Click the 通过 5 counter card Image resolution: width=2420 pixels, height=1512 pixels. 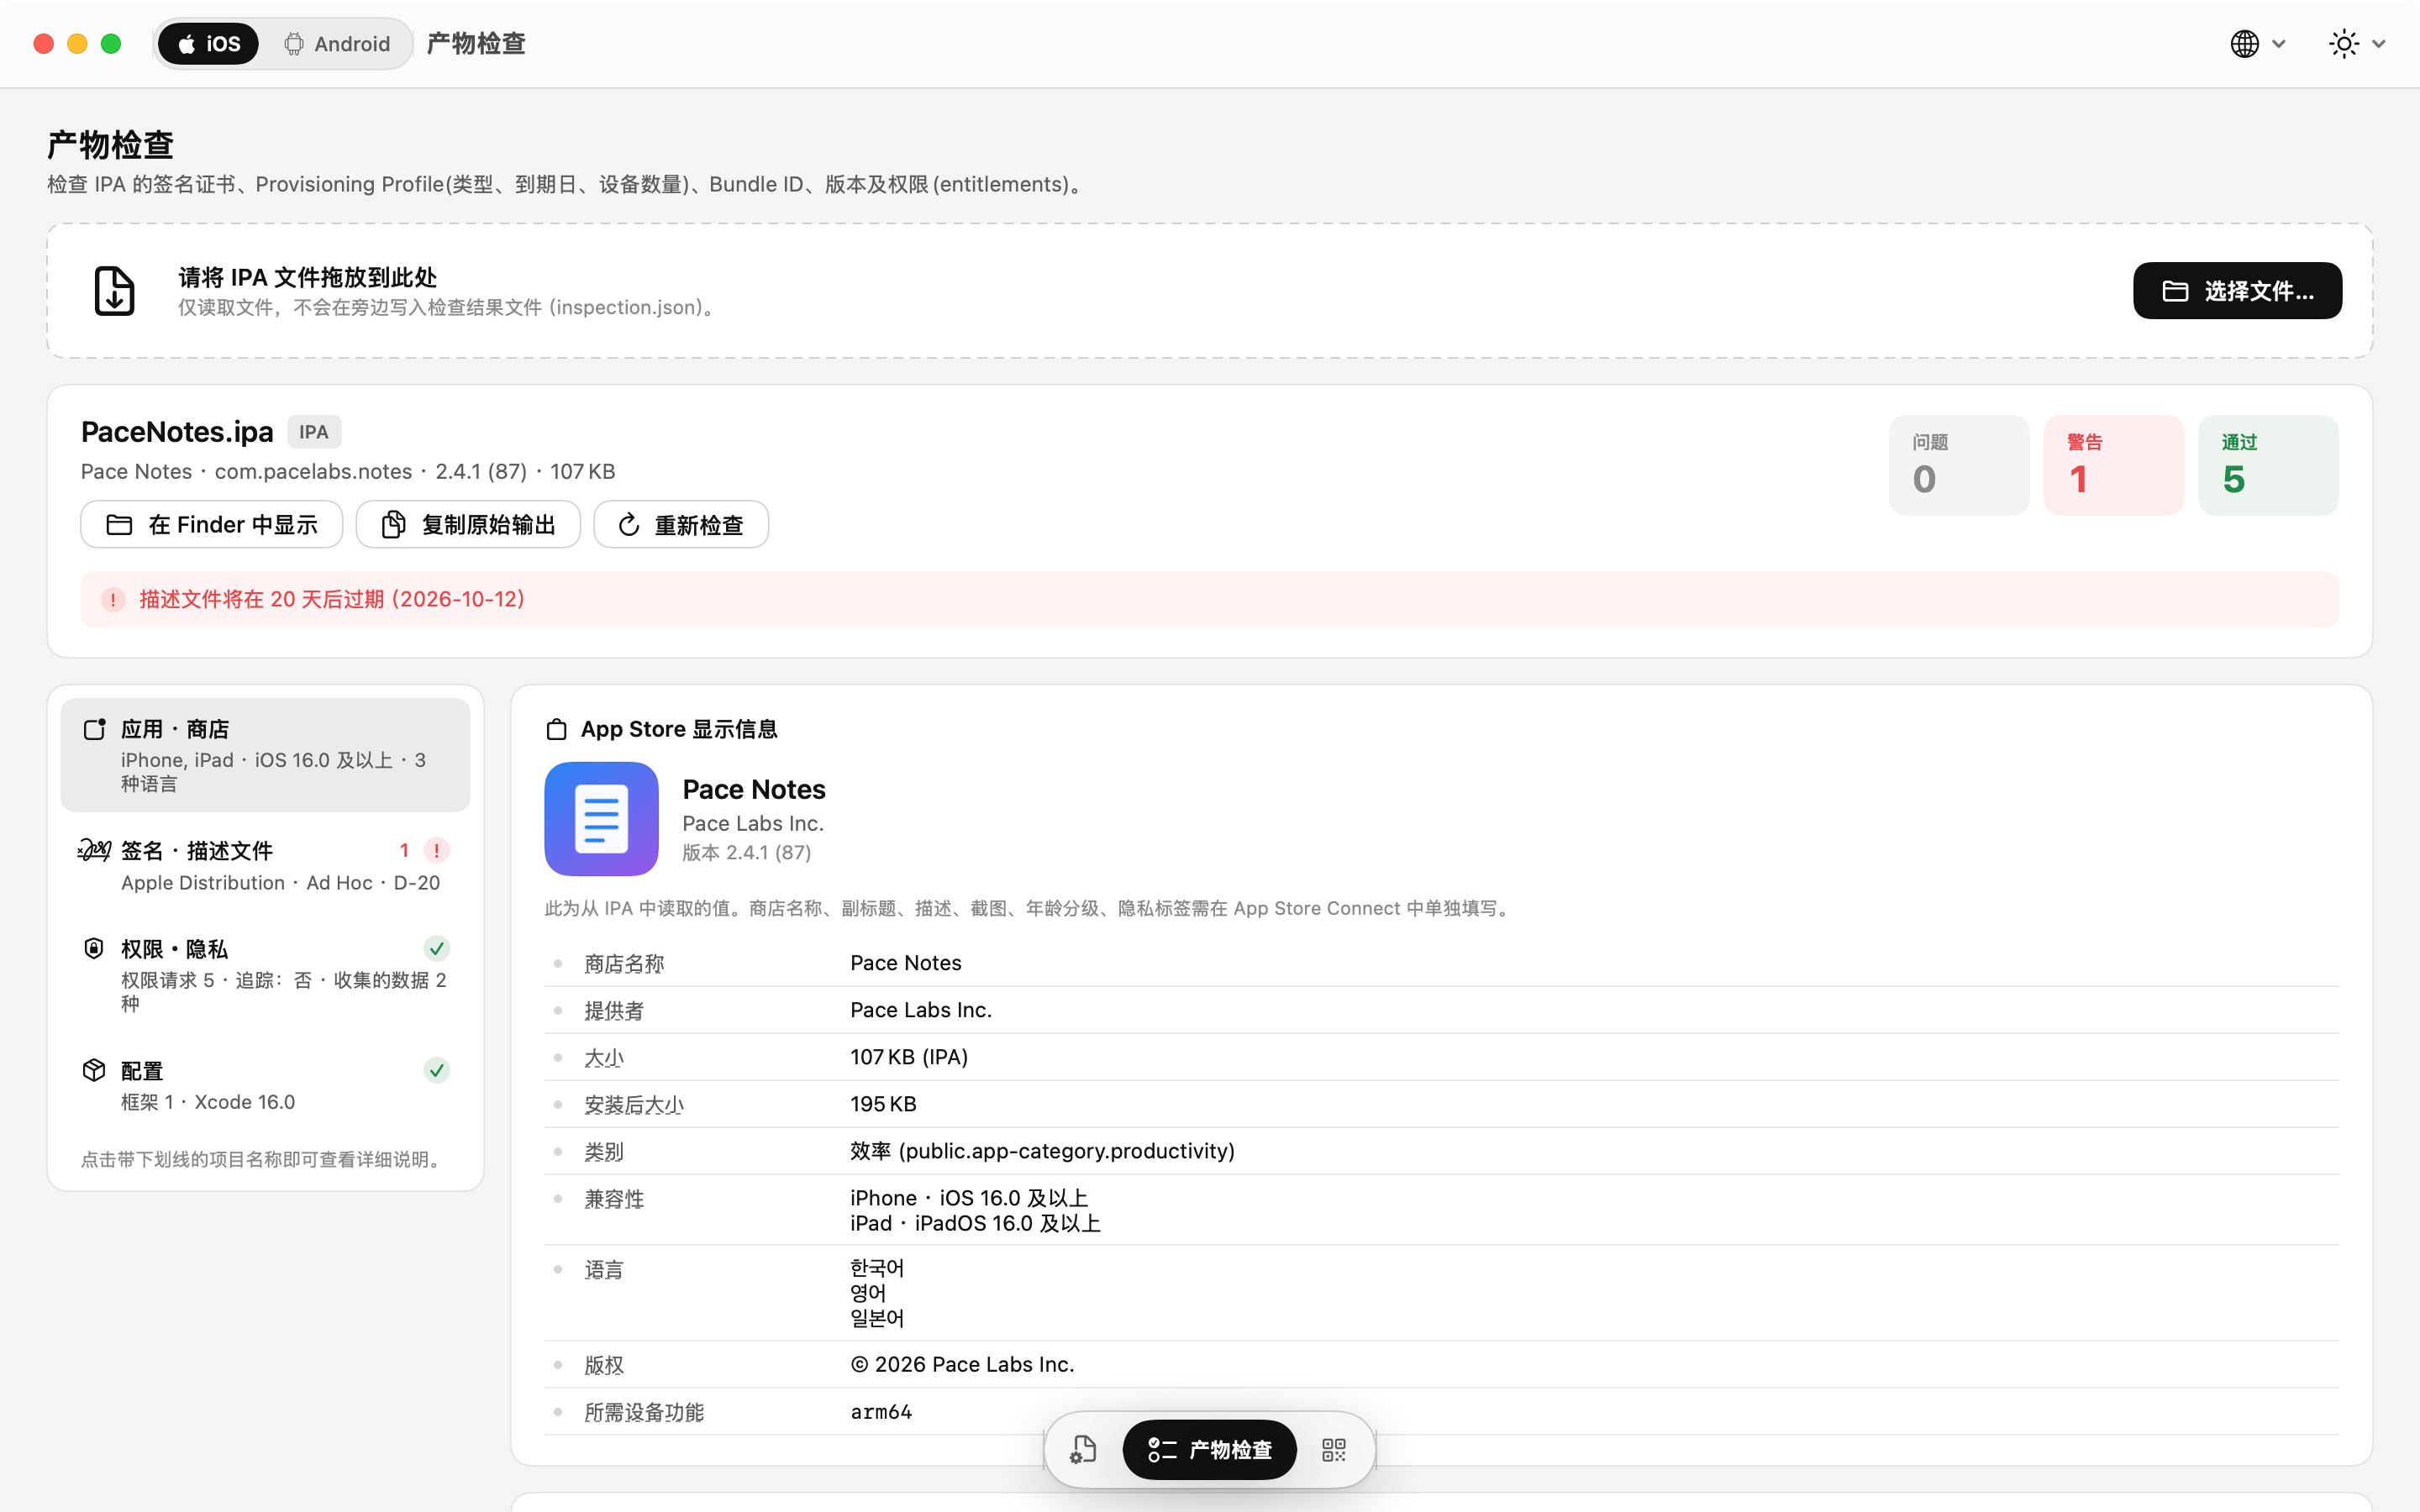pos(2268,465)
